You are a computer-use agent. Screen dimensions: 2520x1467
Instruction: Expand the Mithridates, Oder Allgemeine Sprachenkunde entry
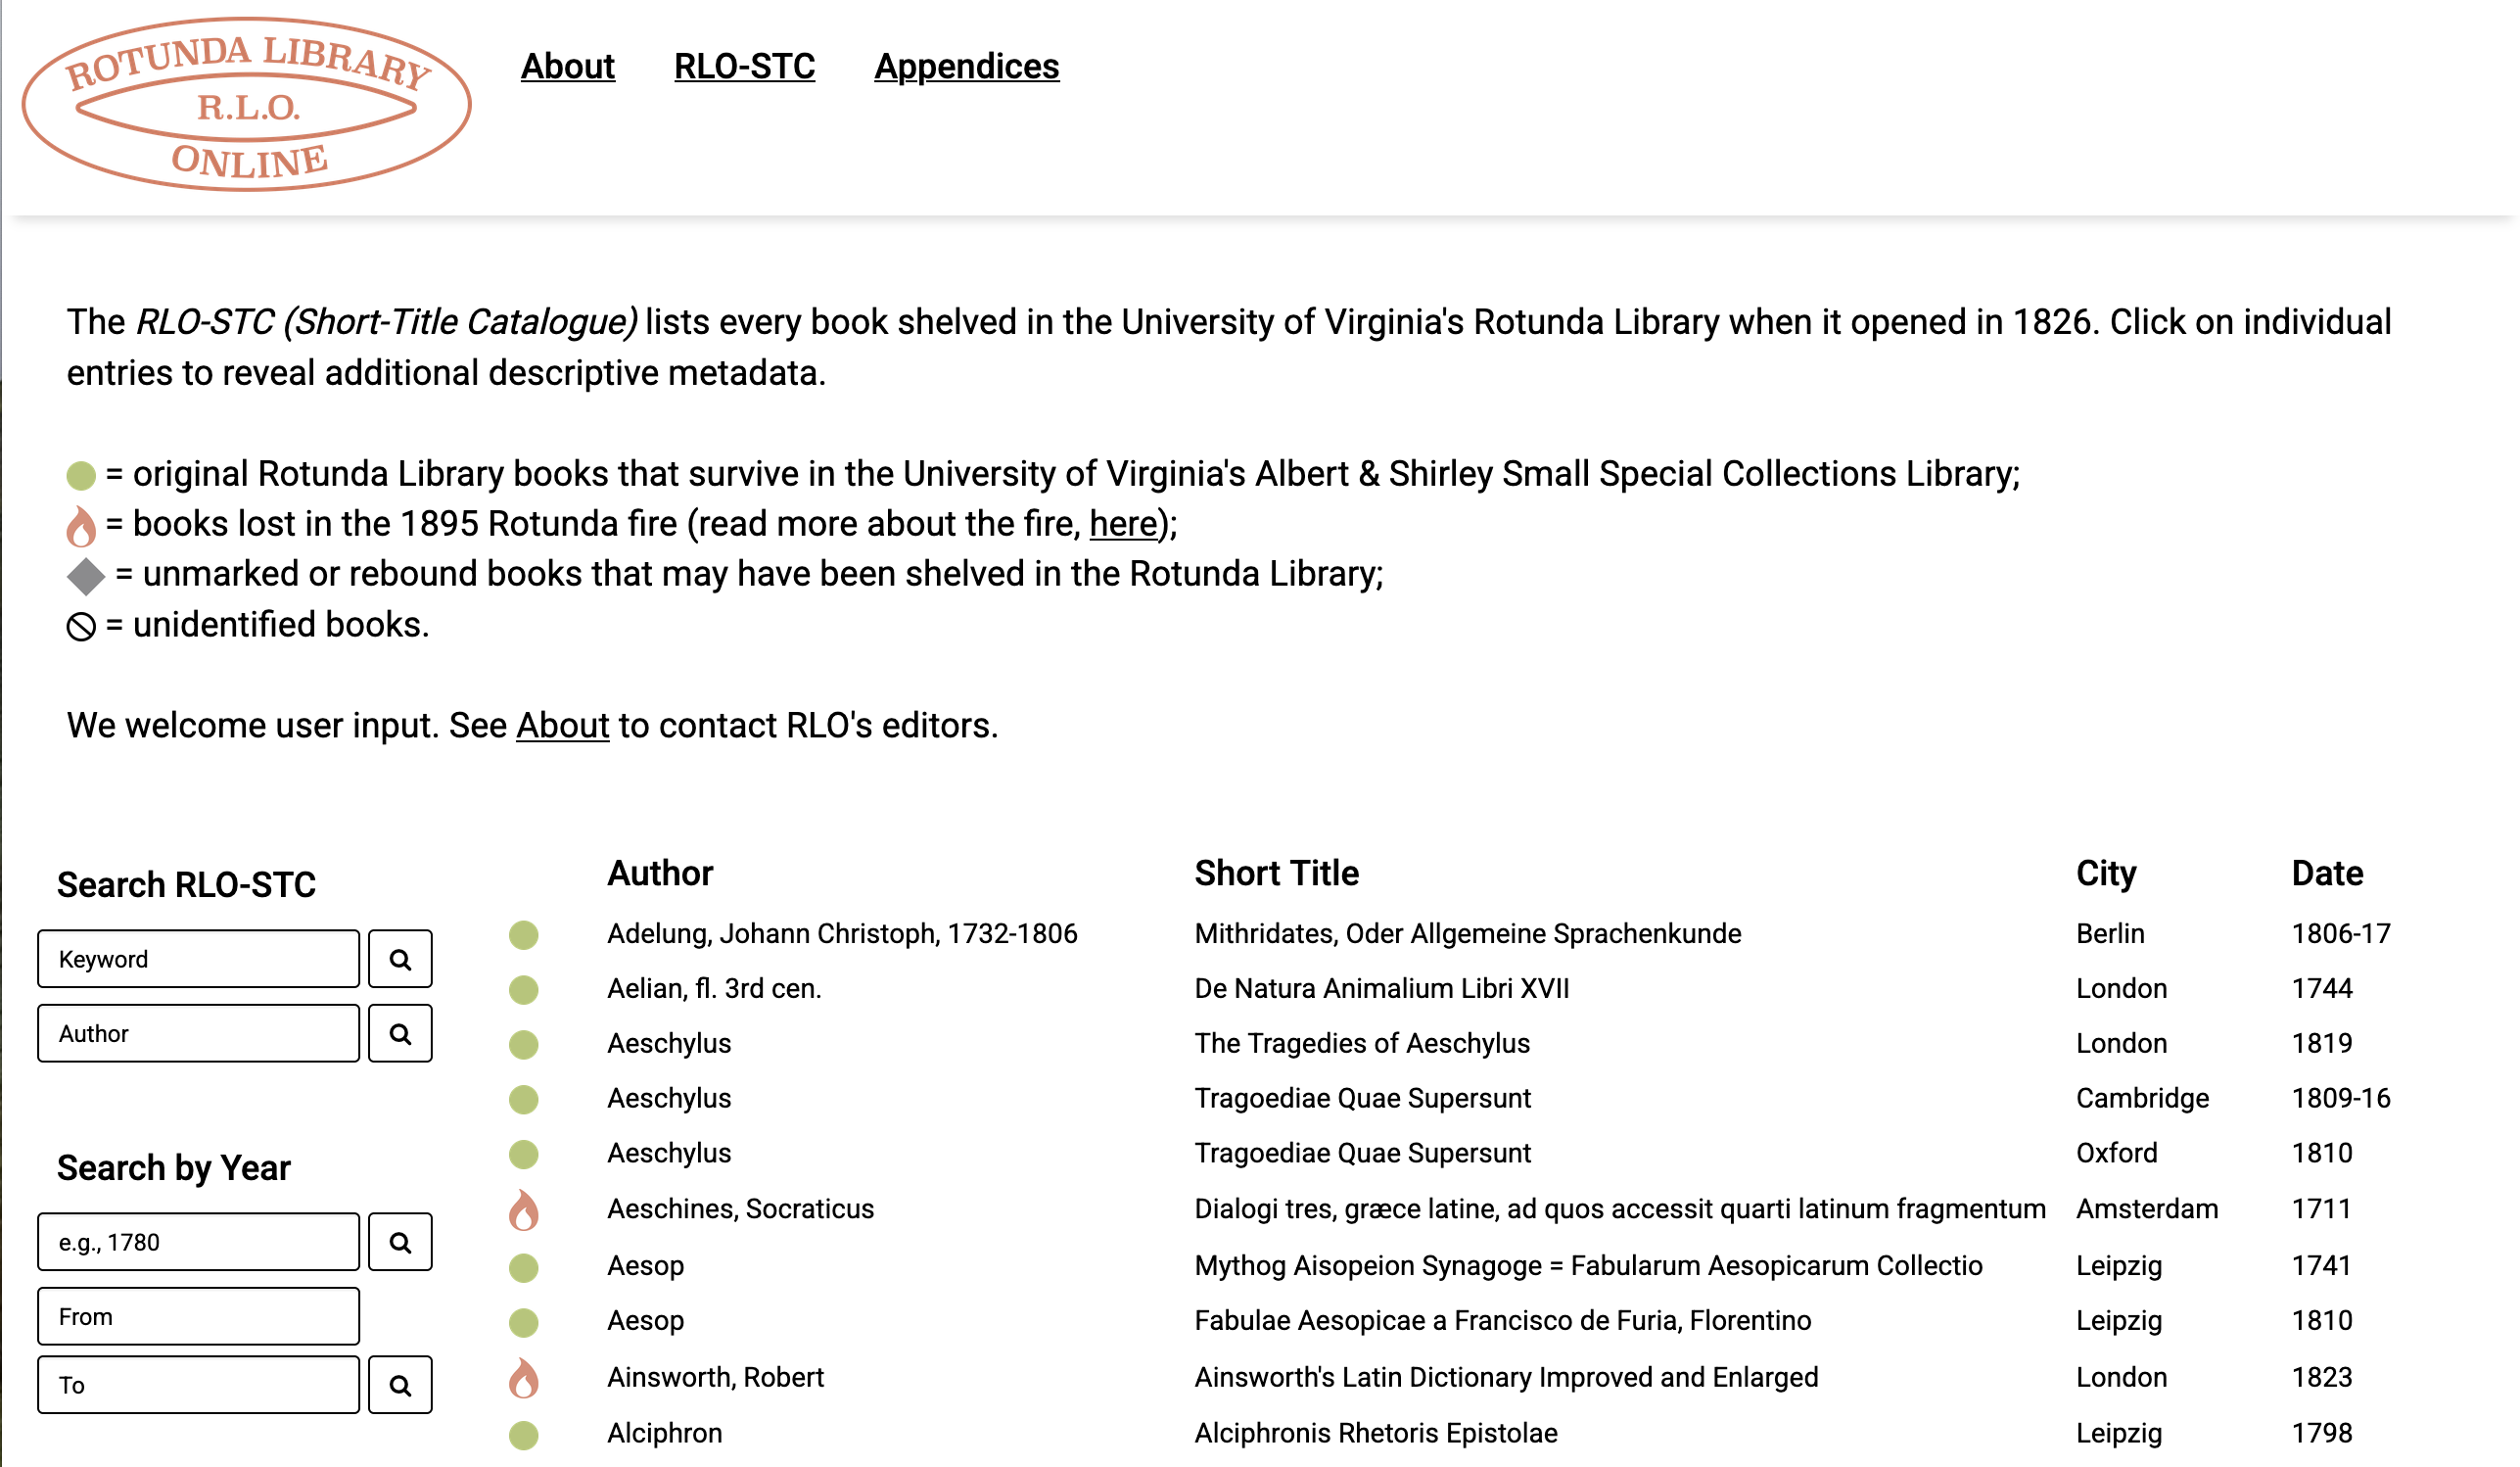point(1467,933)
